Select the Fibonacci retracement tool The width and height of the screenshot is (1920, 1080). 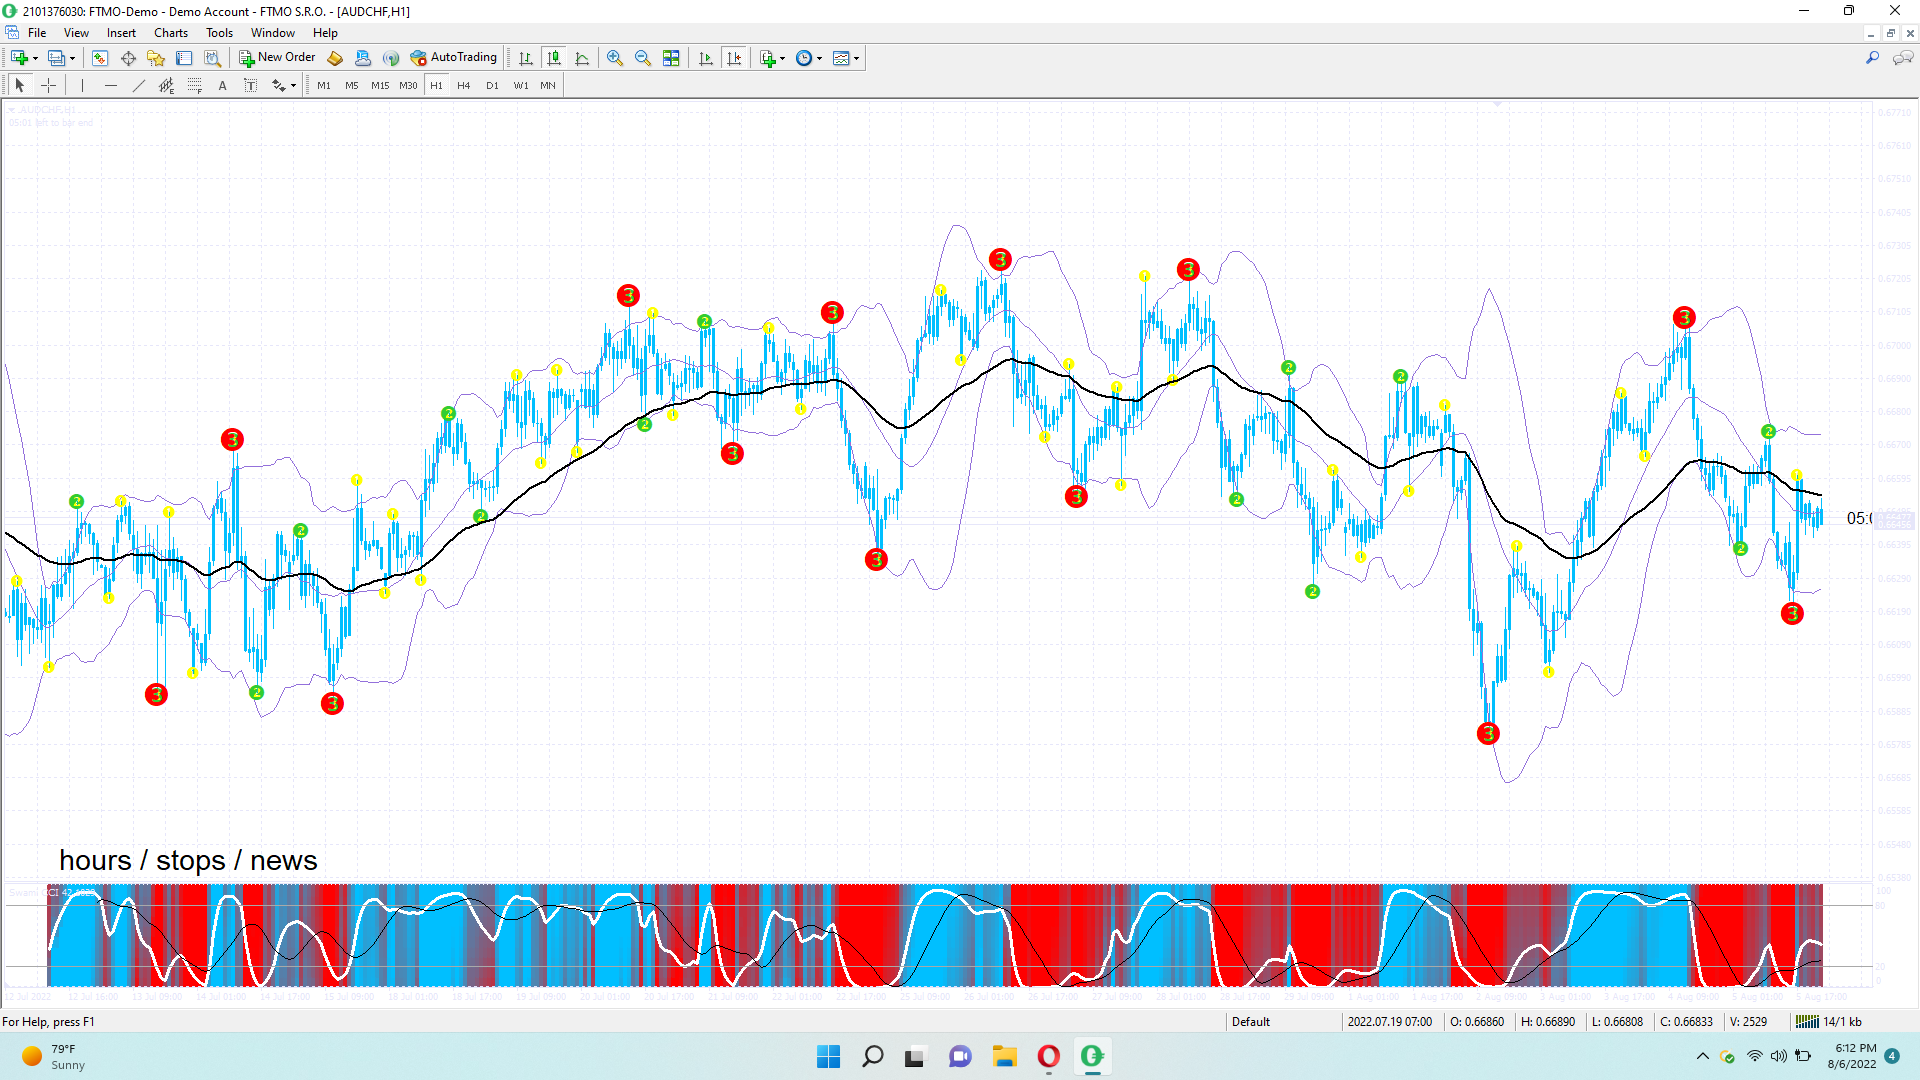click(195, 86)
